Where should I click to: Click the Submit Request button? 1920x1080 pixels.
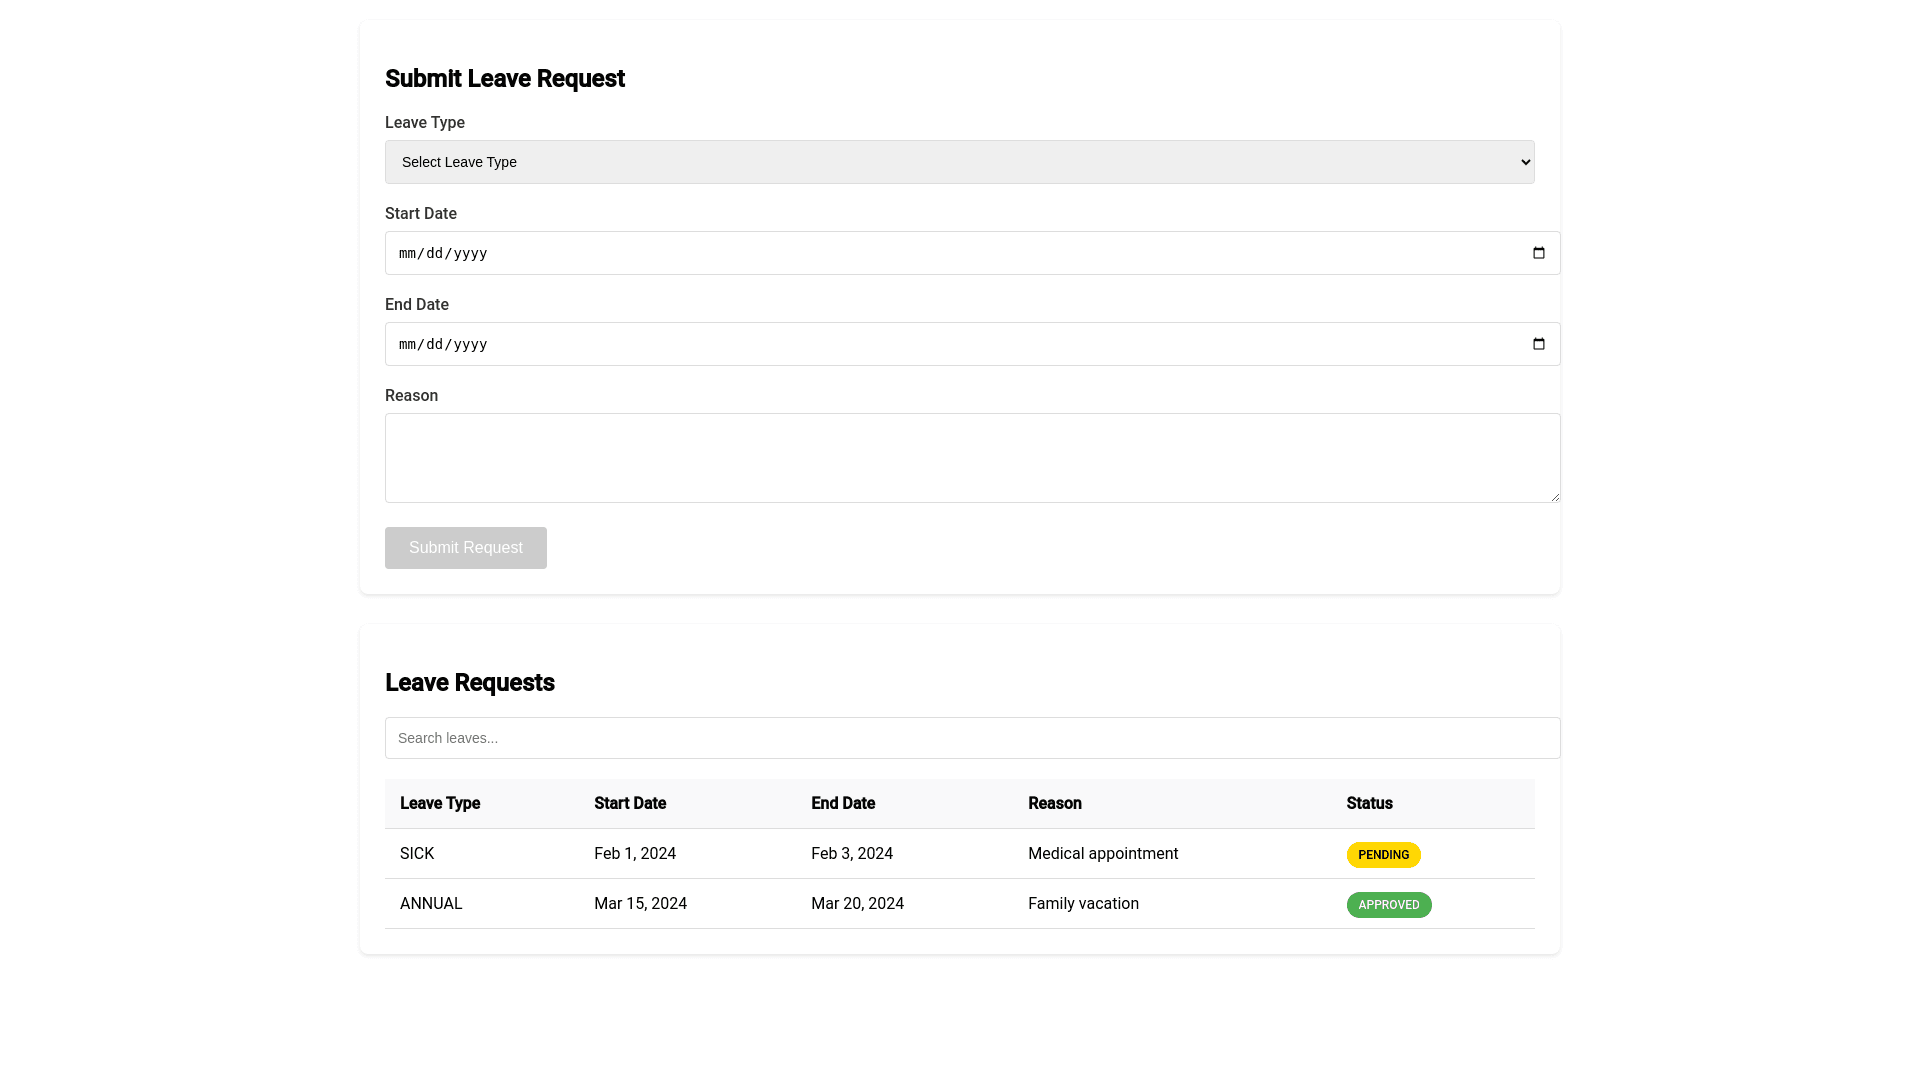click(x=465, y=547)
